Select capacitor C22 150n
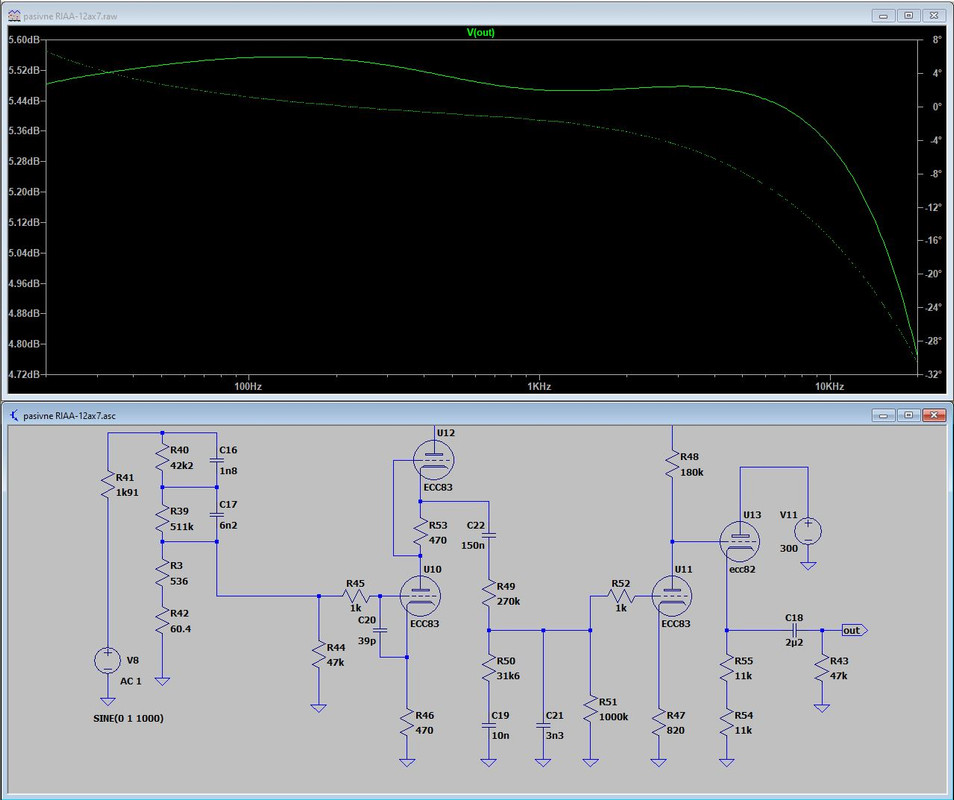954x800 pixels. pos(489,535)
